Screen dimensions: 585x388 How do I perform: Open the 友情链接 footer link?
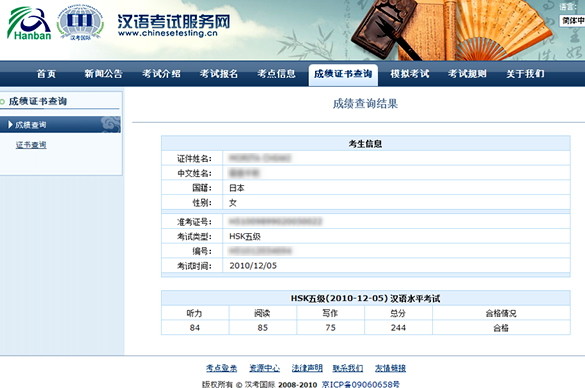tap(390, 368)
